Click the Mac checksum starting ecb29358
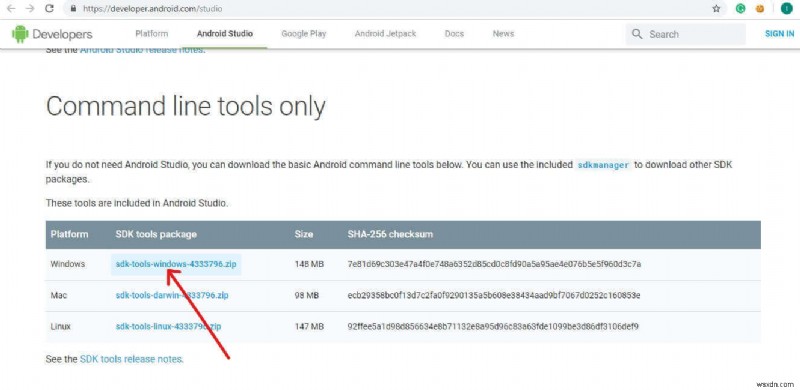Screen dimensions: 800x390 coord(494,296)
